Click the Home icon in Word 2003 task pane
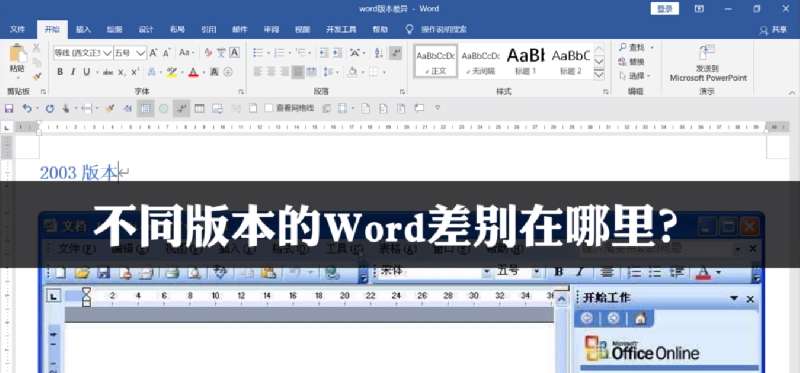800x373 pixels. (x=640, y=318)
